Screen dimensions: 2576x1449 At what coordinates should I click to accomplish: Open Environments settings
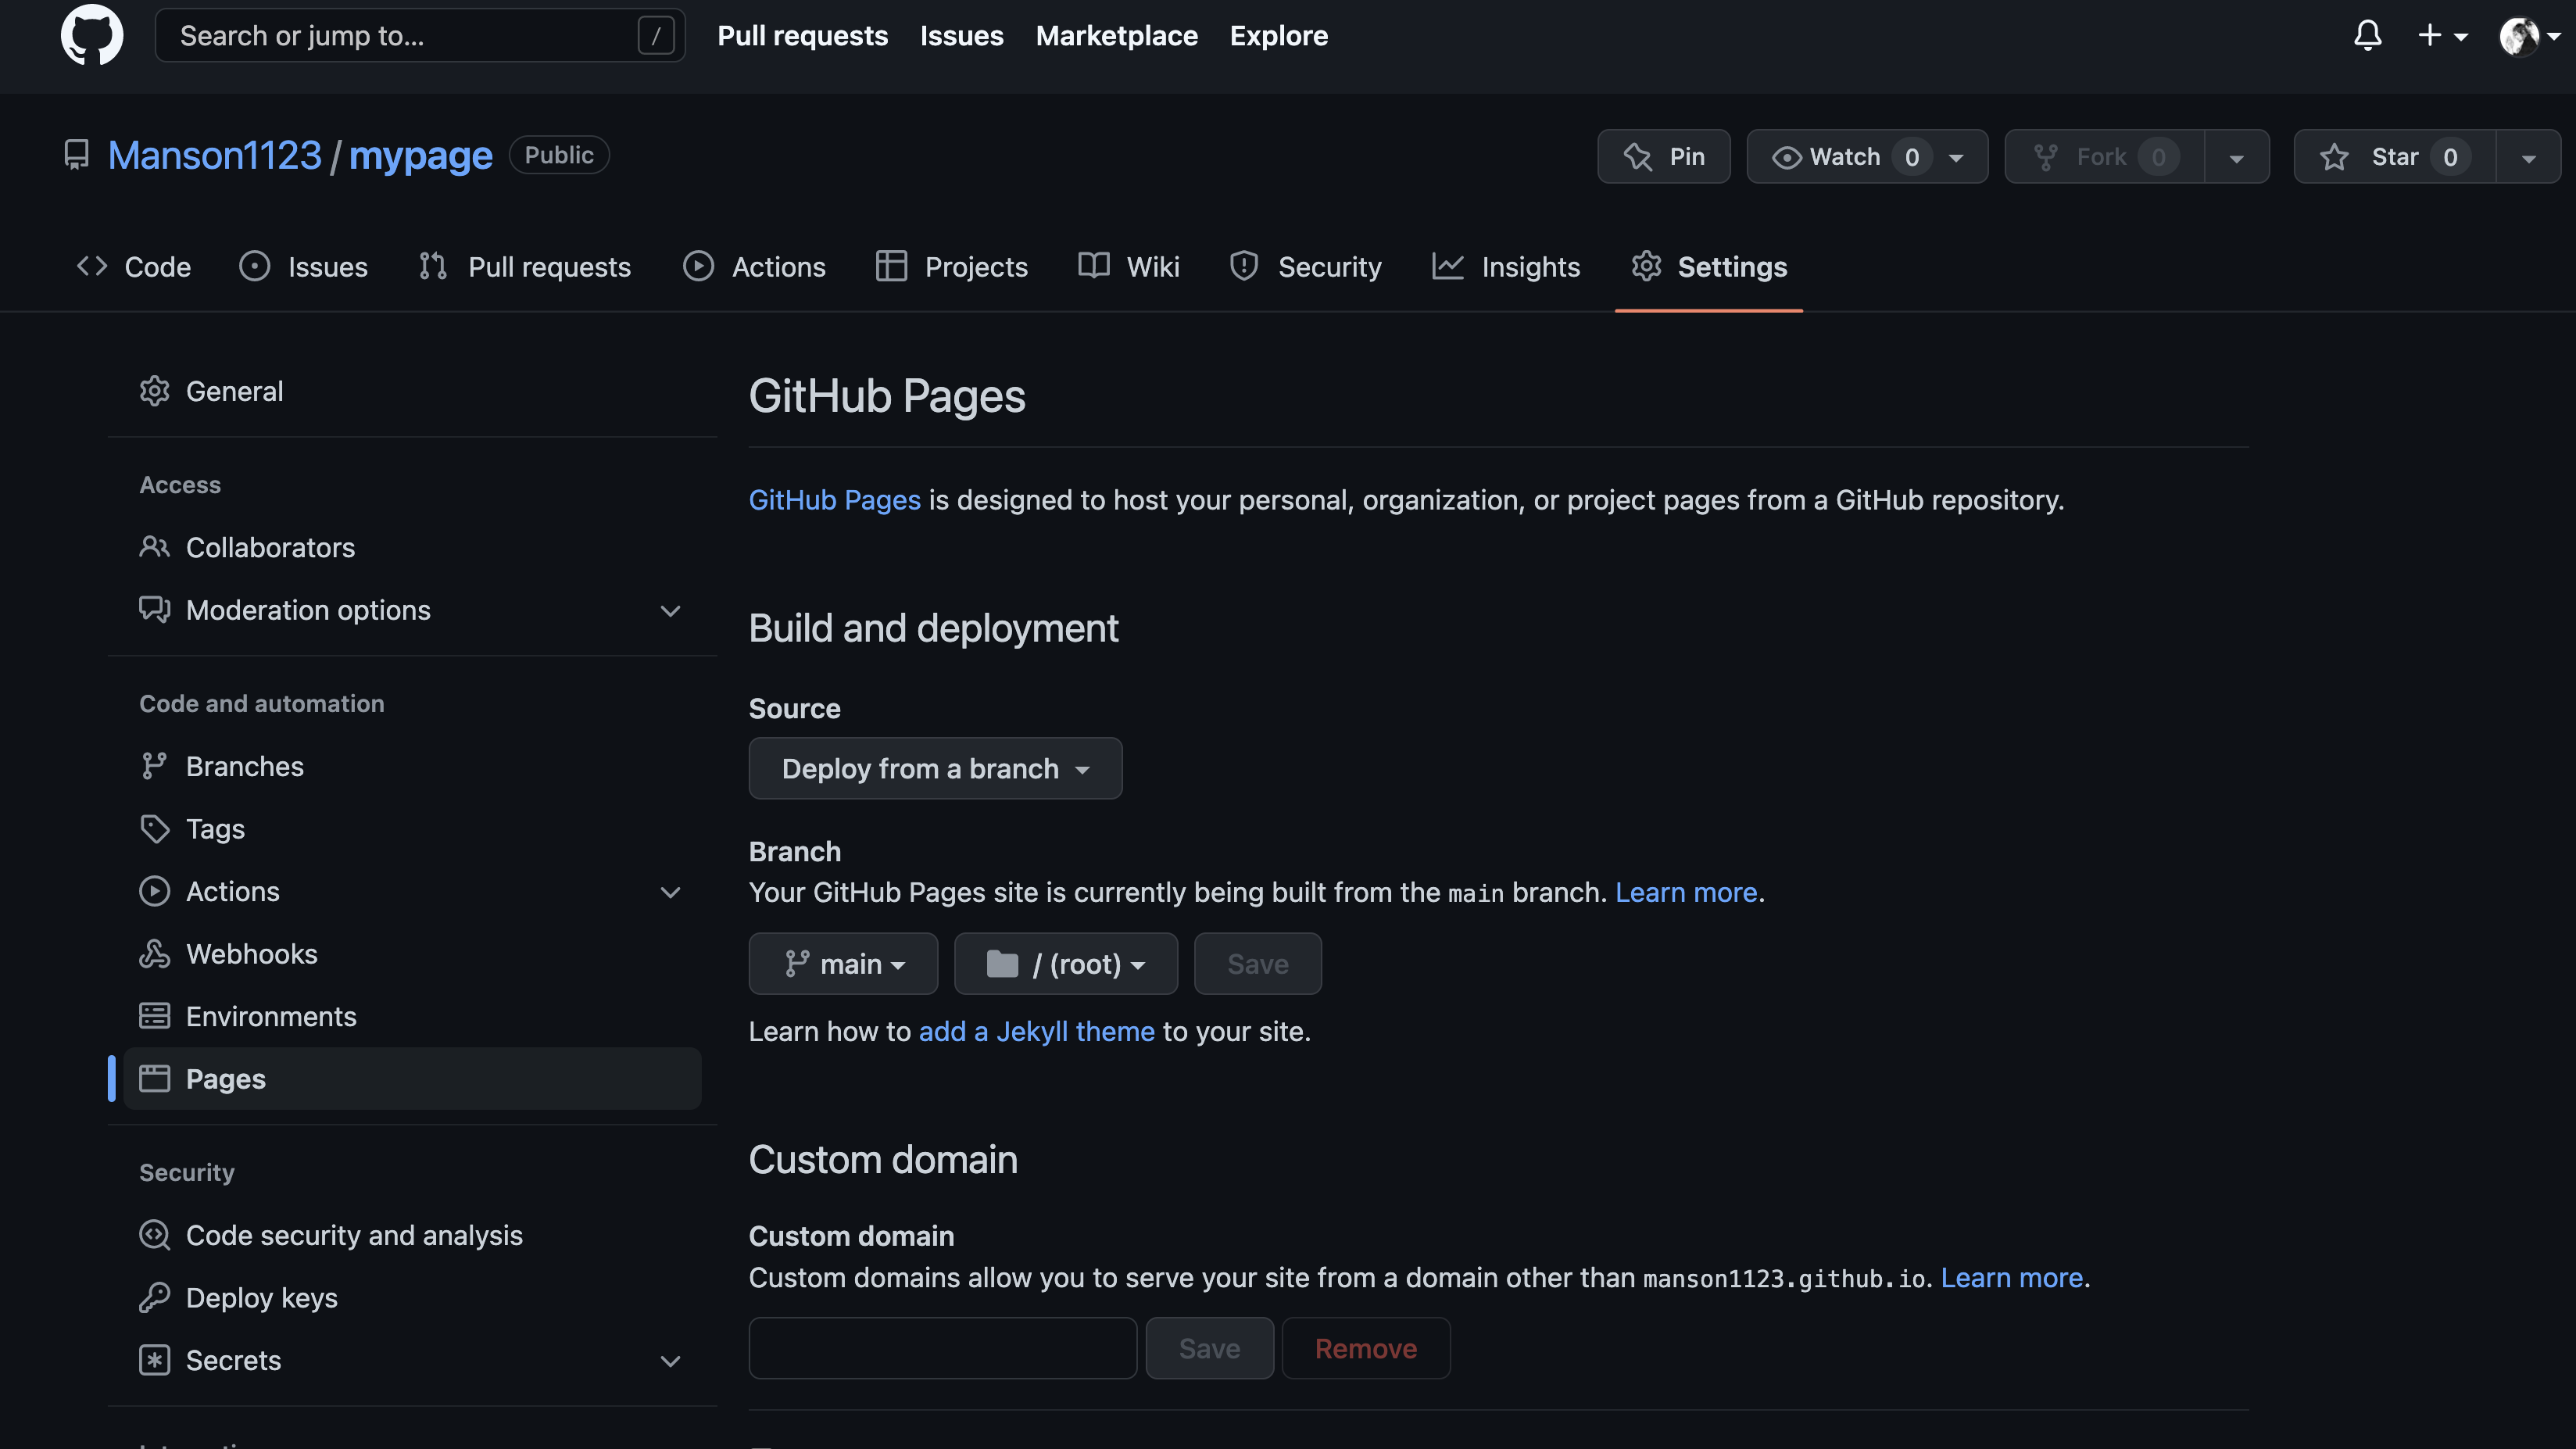[412, 1016]
